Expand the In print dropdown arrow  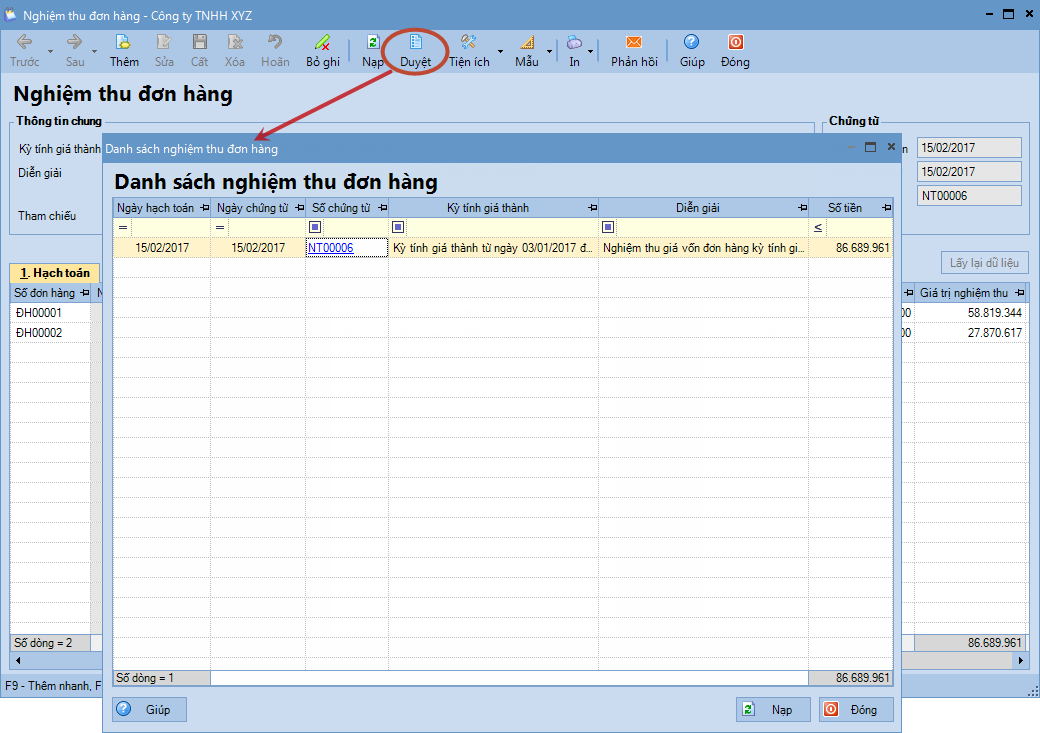(591, 51)
